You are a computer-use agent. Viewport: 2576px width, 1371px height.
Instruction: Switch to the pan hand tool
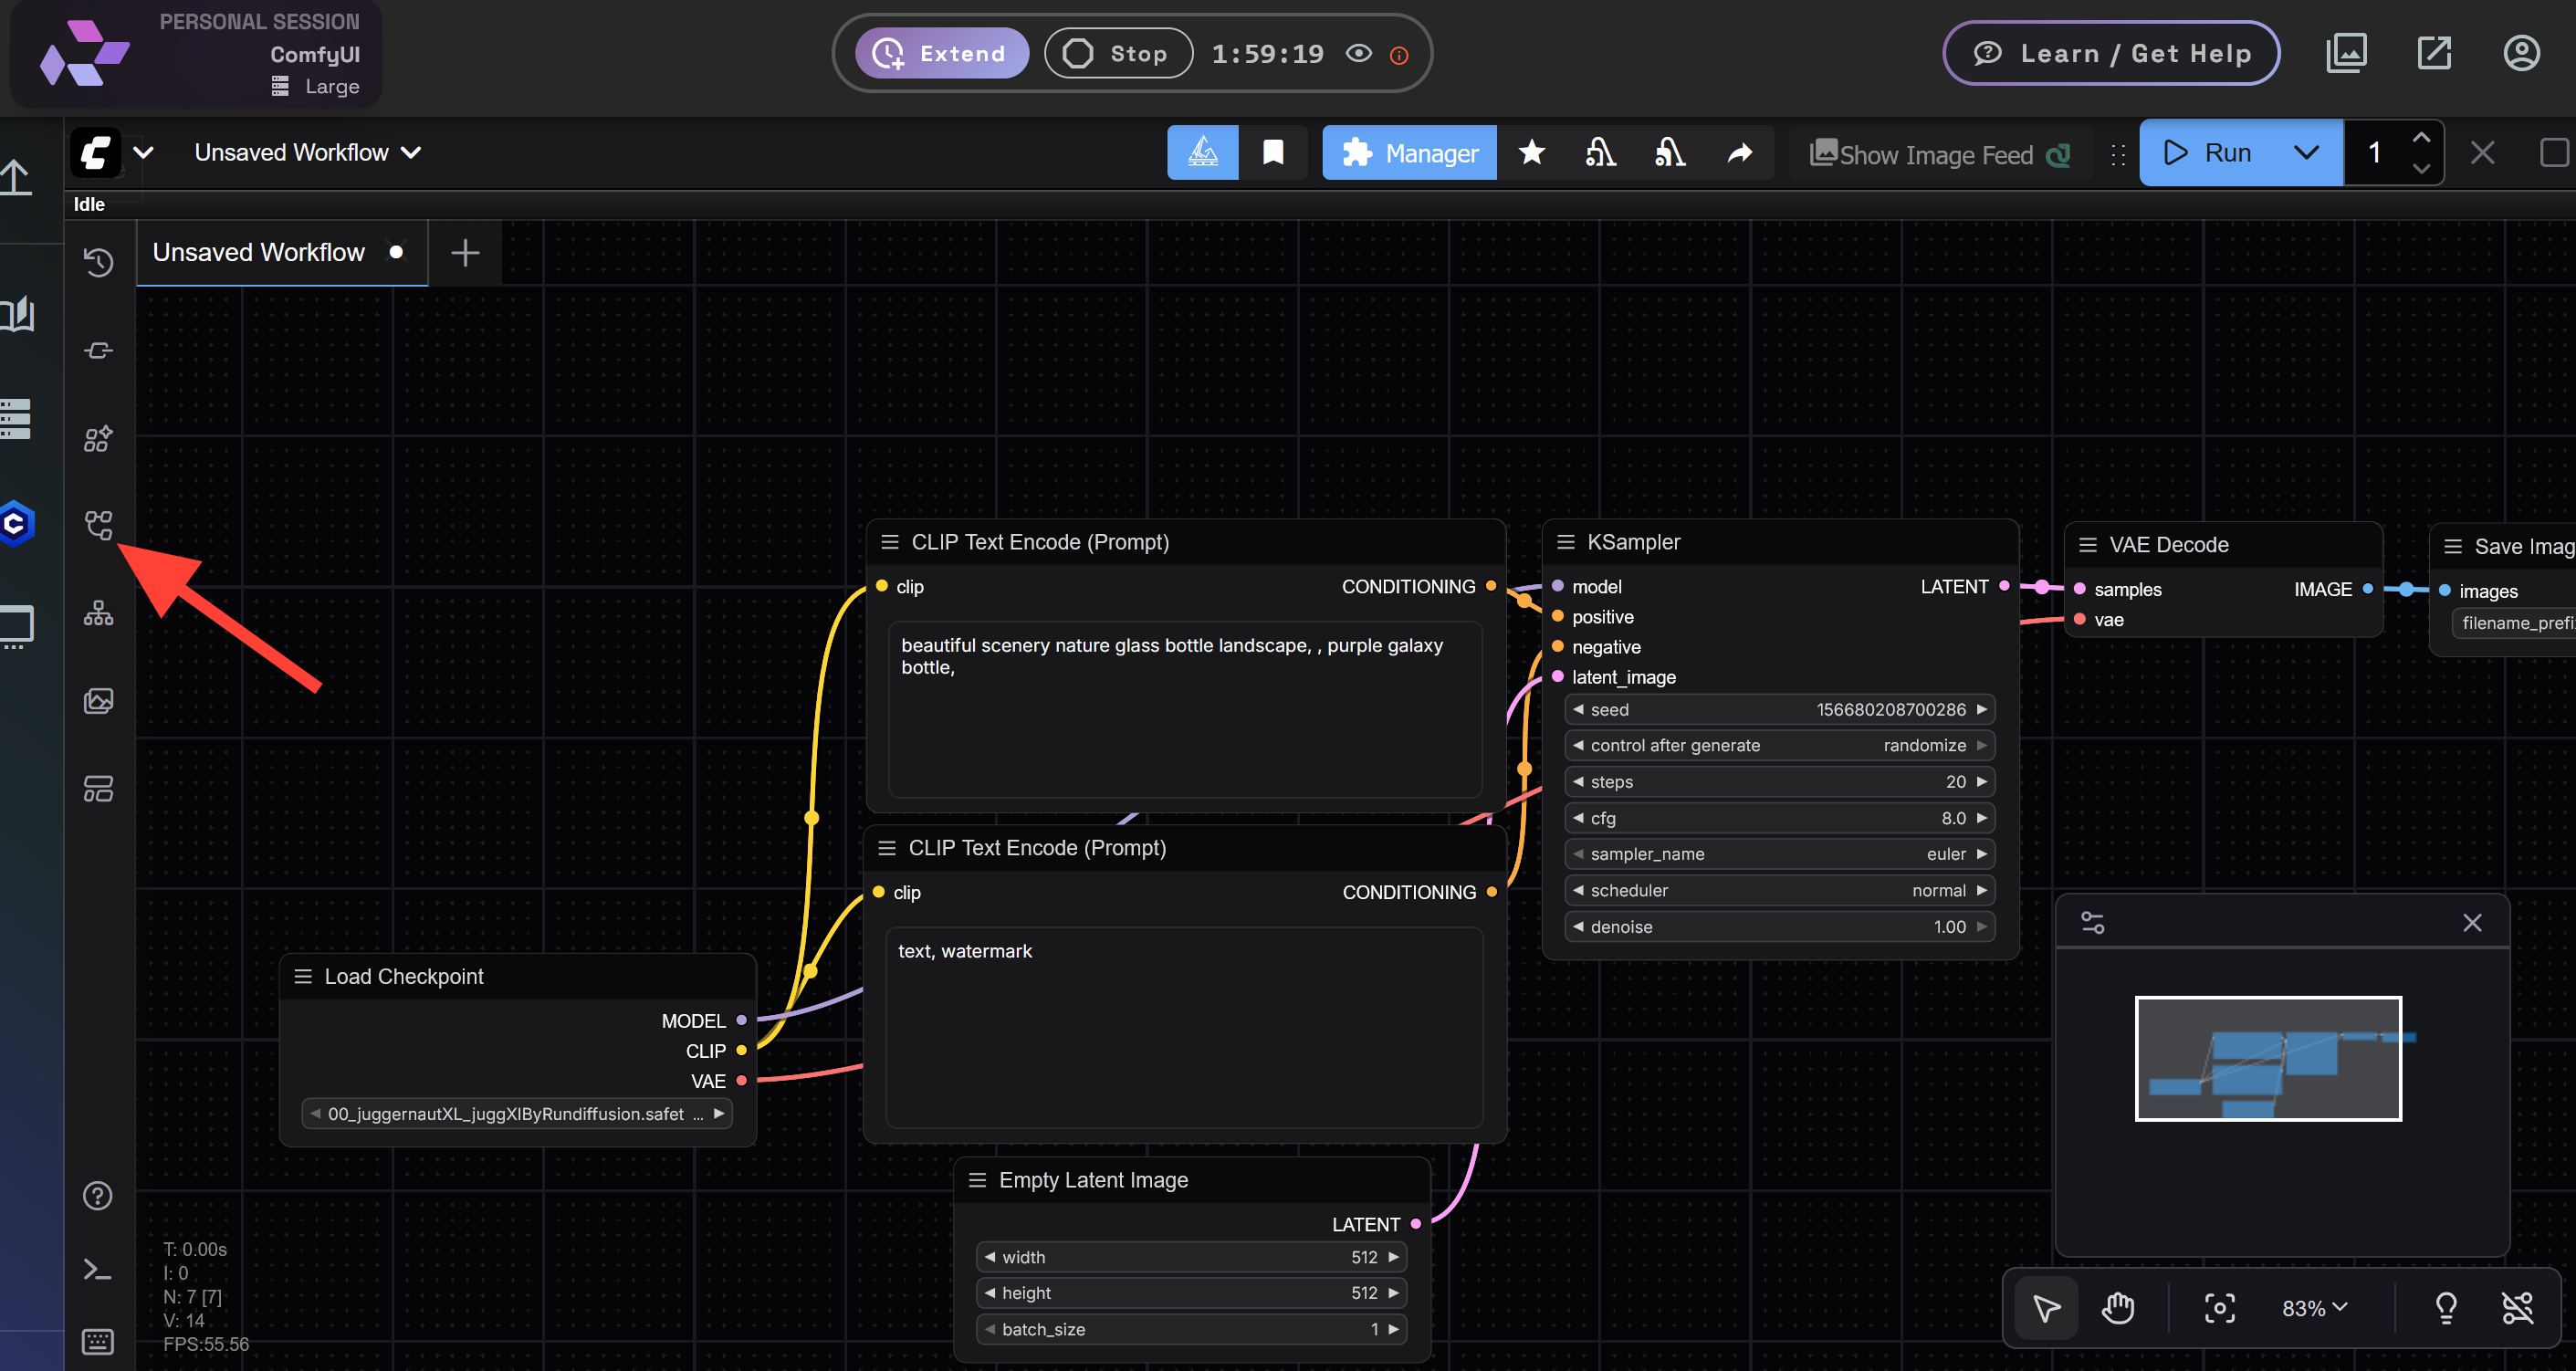pos(2119,1307)
